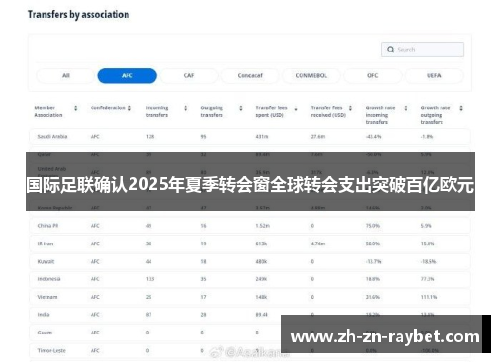500x362 pixels.
Task: Click the Incoming transfers column header
Action: point(157,111)
